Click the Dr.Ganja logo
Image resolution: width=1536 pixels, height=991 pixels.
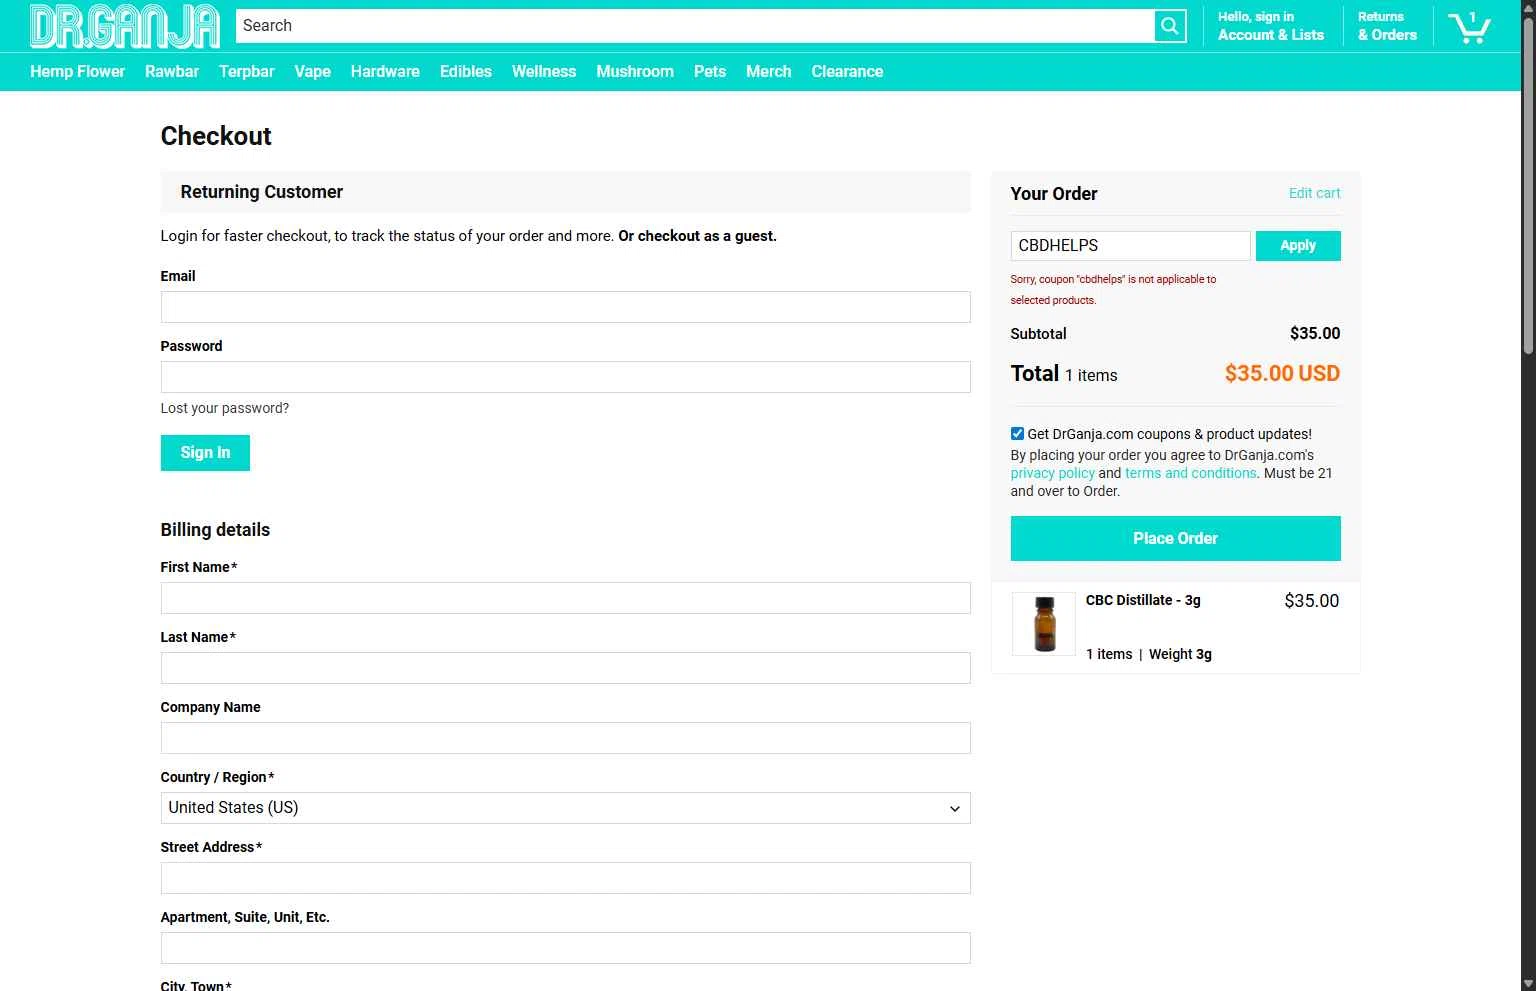click(x=125, y=26)
